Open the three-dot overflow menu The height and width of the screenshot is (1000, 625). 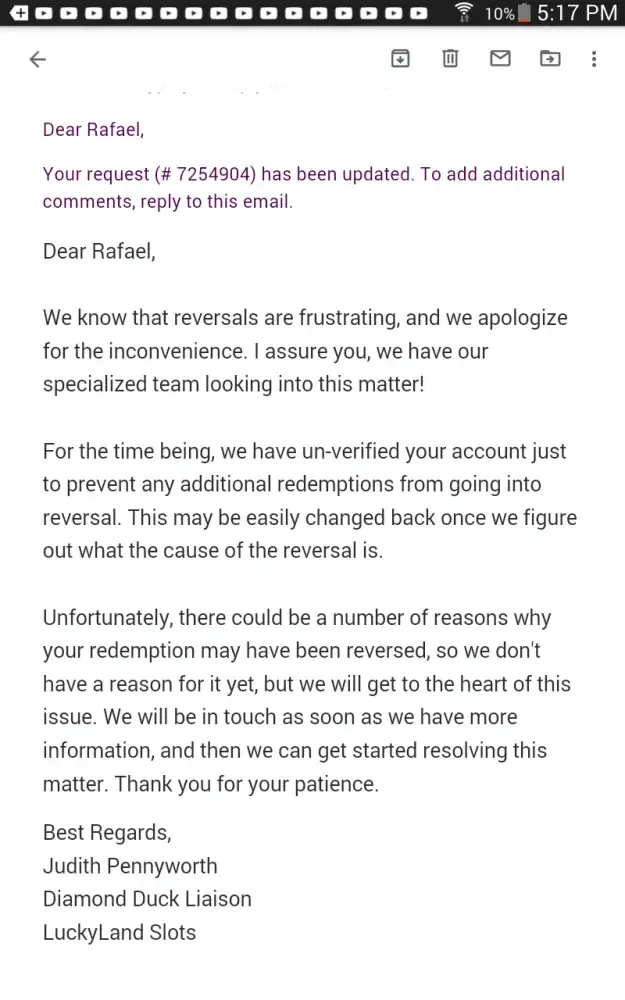pyautogui.click(x=594, y=60)
